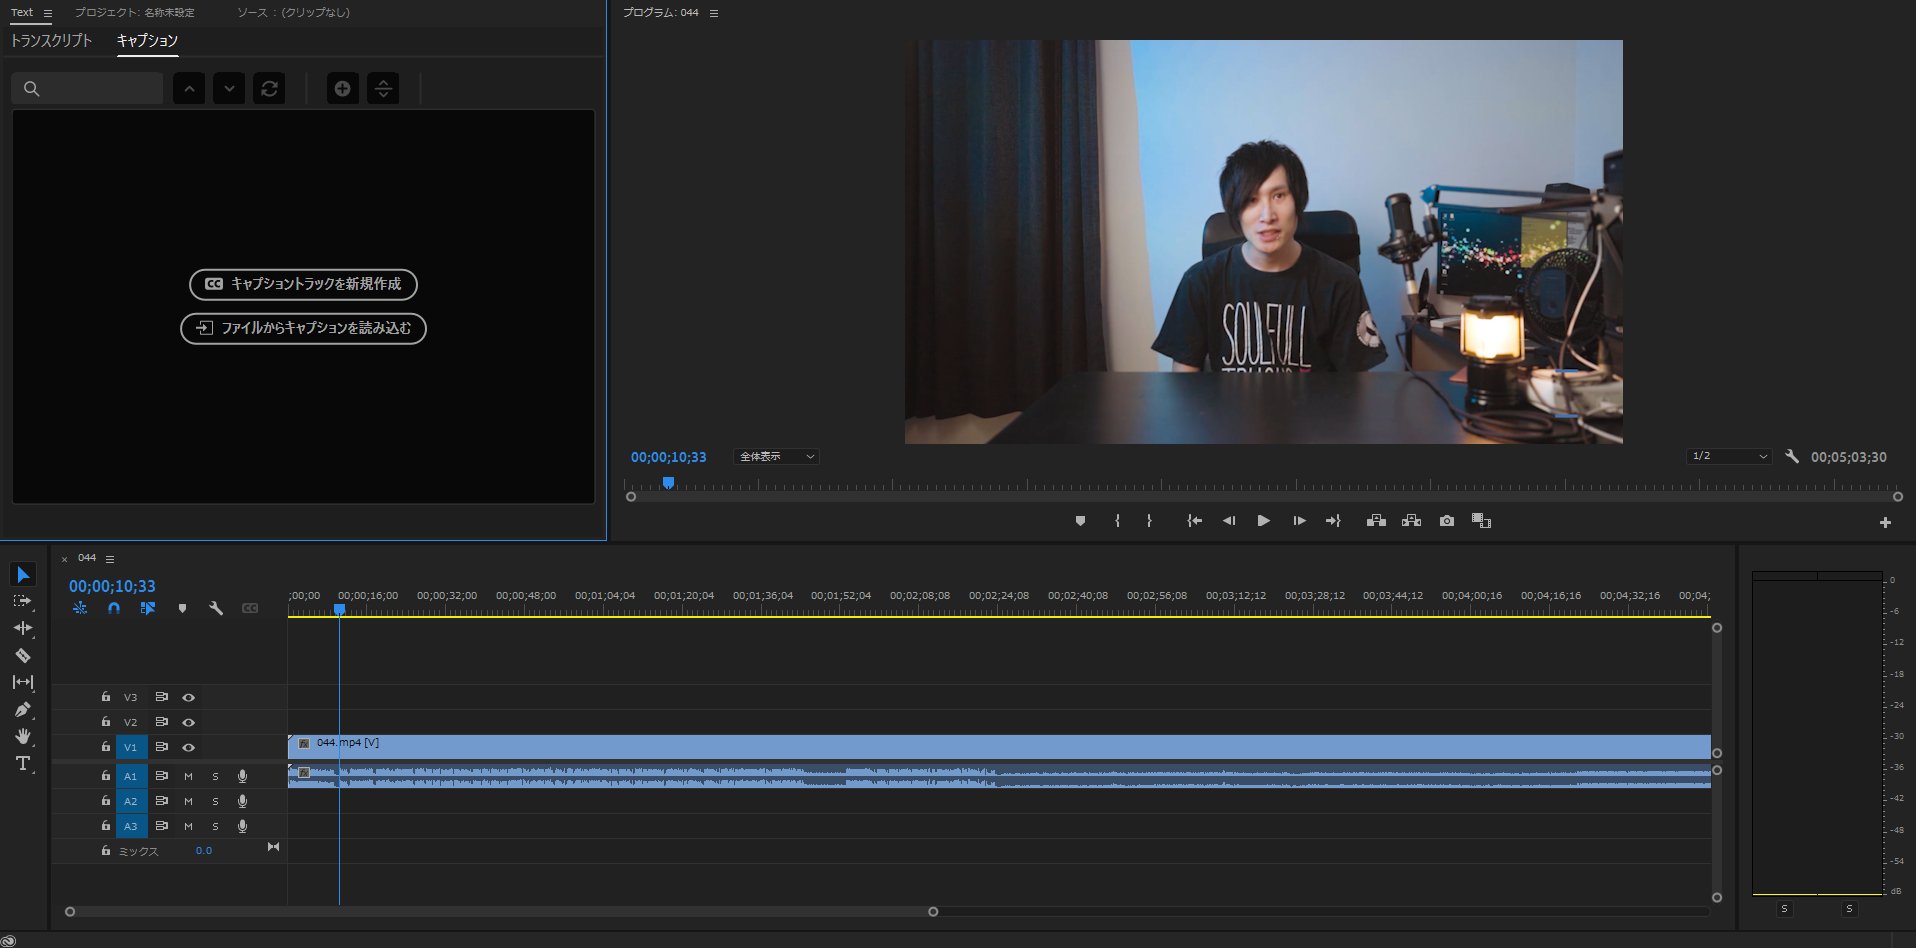Mute audio track A1
The image size is (1916, 948).
click(x=188, y=775)
